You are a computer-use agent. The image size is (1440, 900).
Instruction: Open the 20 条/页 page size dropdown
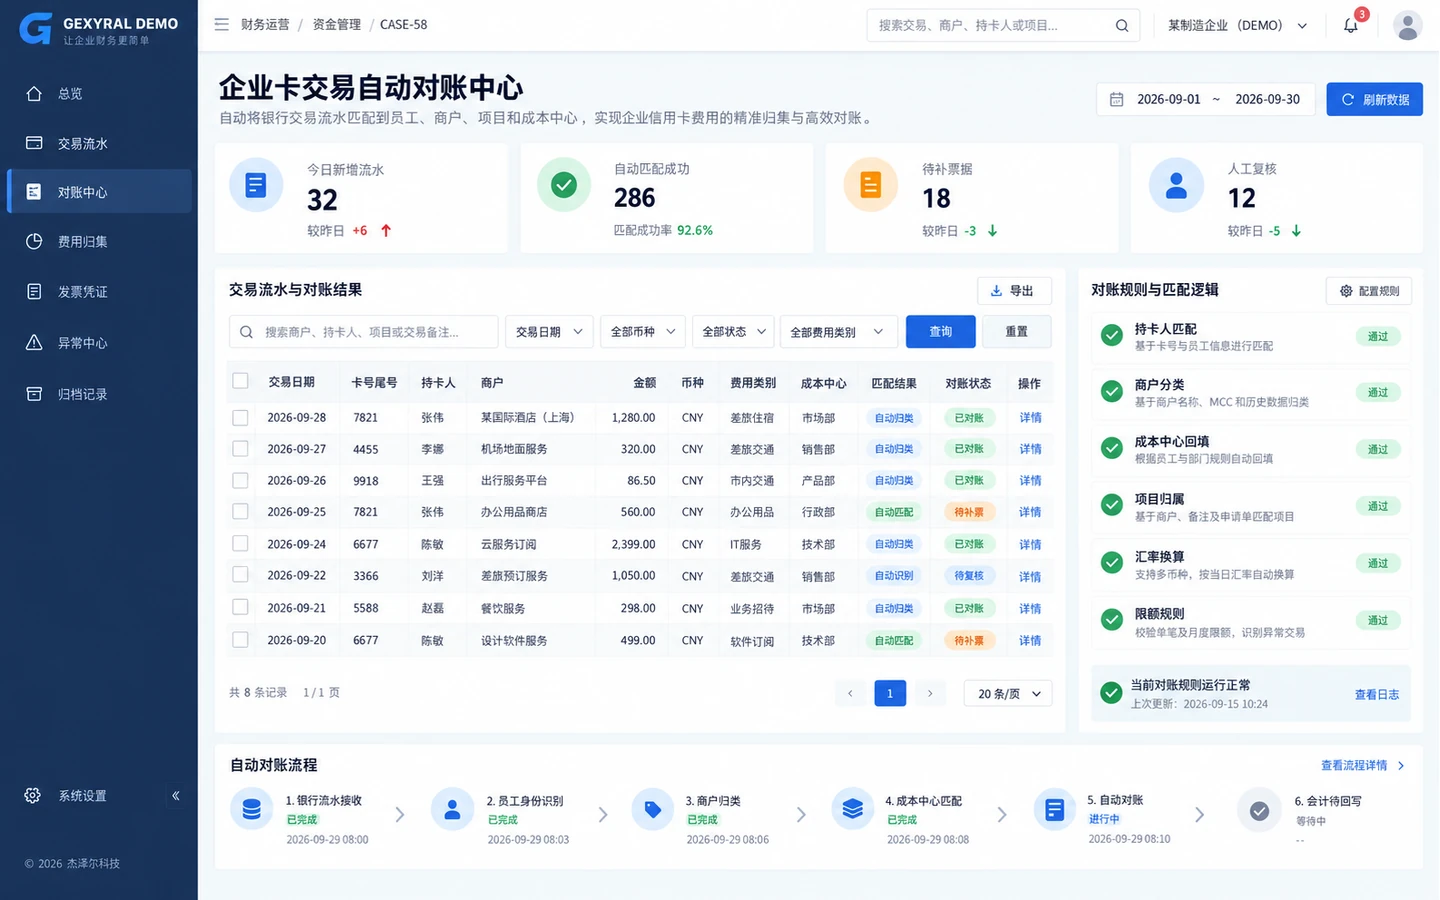[1008, 693]
